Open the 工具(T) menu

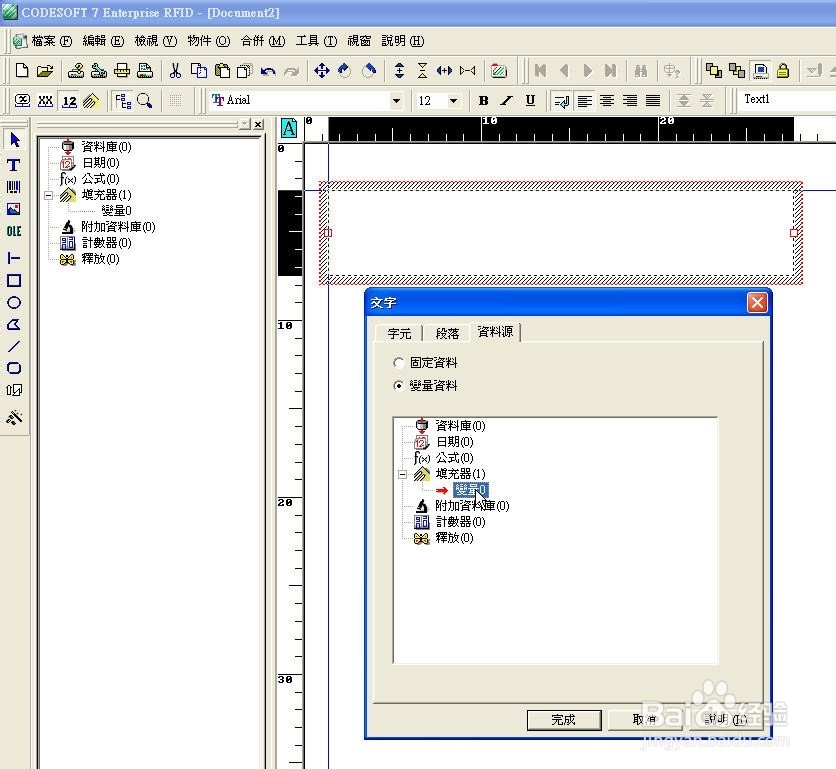point(316,41)
